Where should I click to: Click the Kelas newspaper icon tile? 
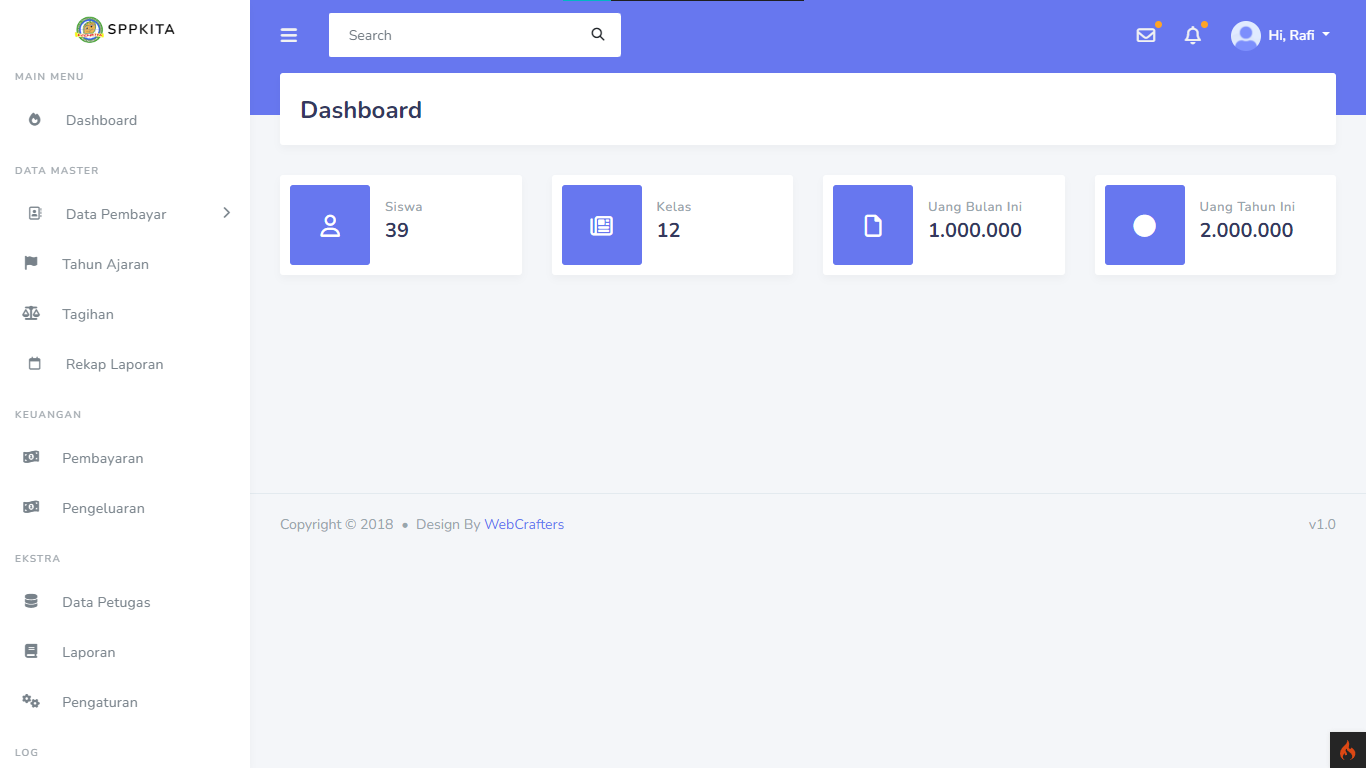(x=601, y=225)
